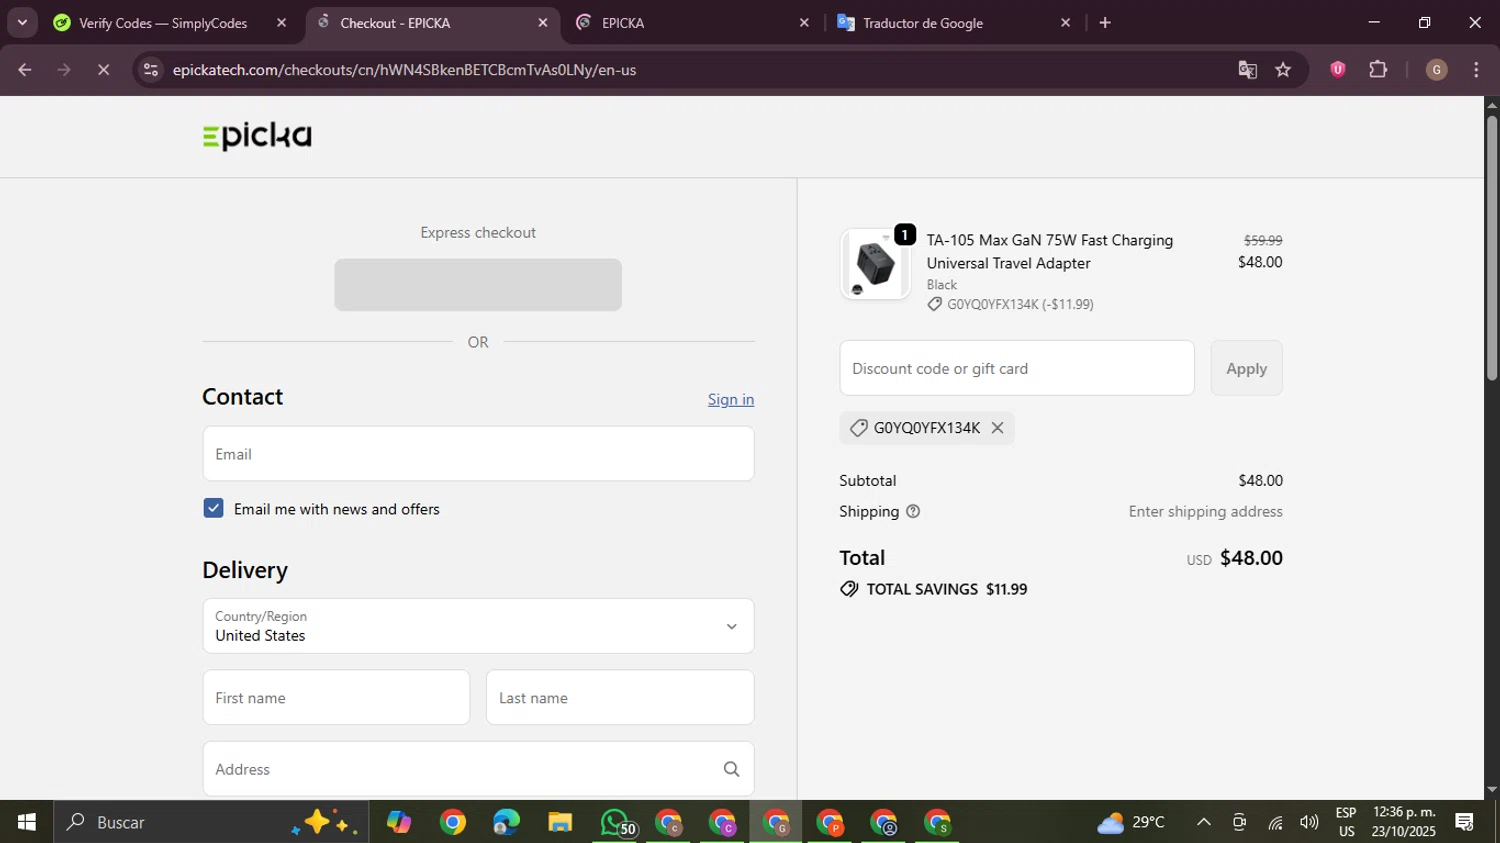Open the Windows Start menu

[26, 822]
